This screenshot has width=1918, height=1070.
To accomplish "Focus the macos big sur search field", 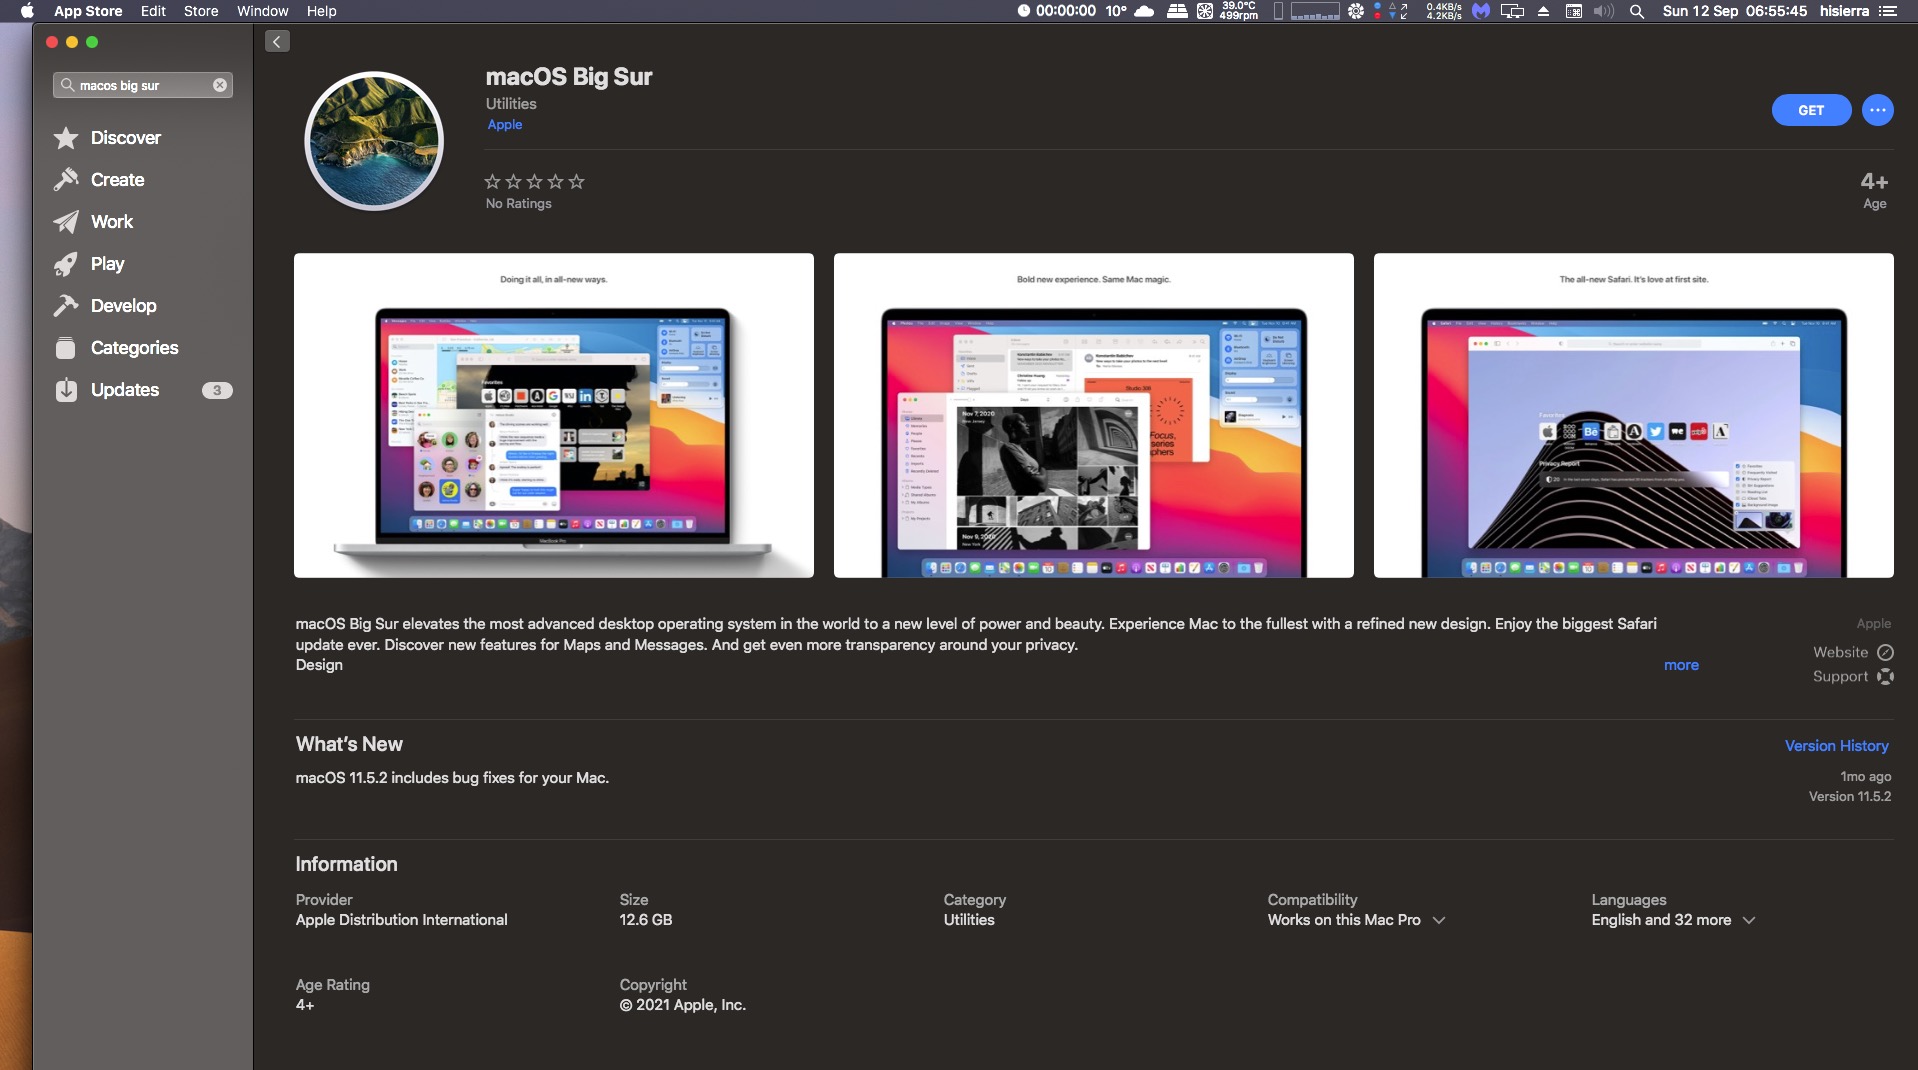I will pos(143,85).
